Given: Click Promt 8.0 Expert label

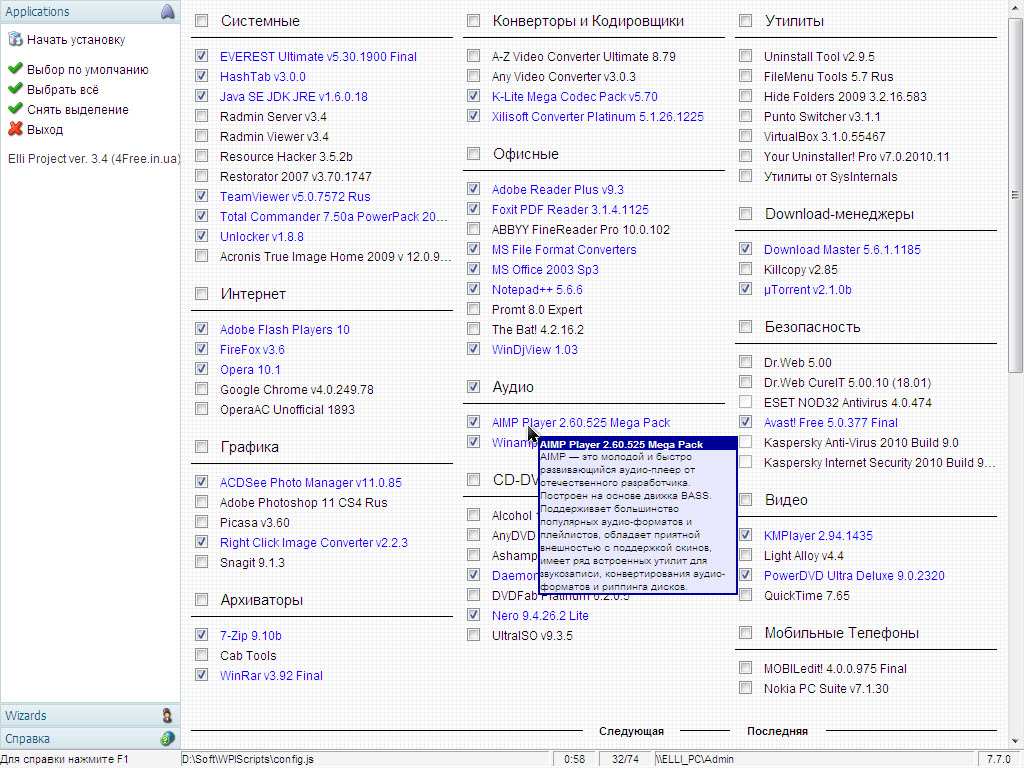Looking at the screenshot, I should (537, 310).
